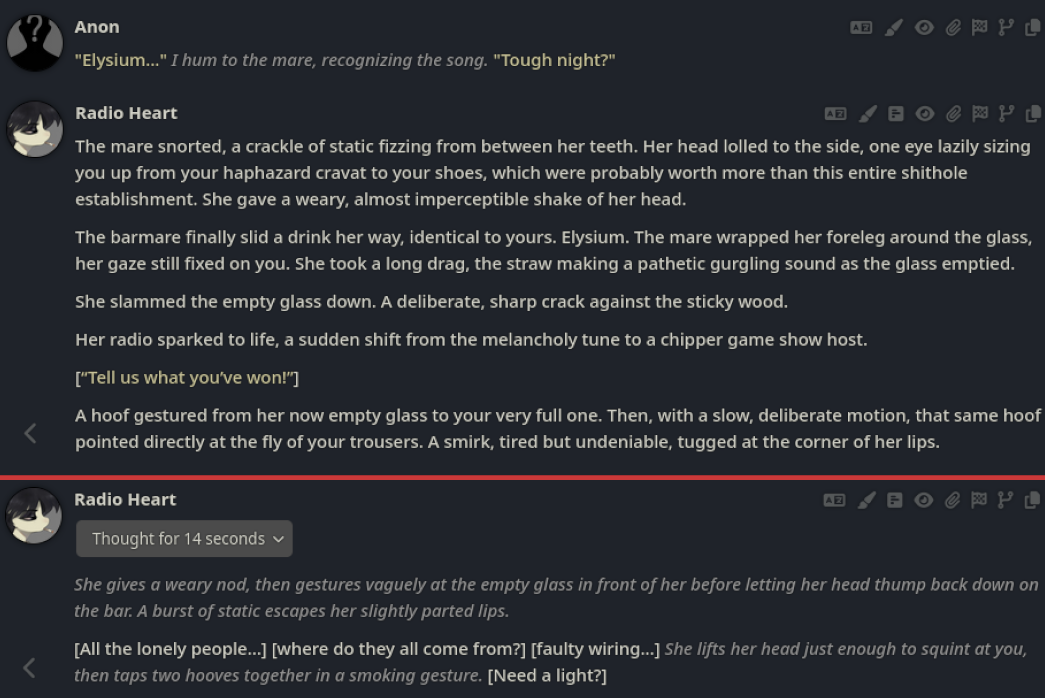Copy Anon's message text

tap(1032, 27)
